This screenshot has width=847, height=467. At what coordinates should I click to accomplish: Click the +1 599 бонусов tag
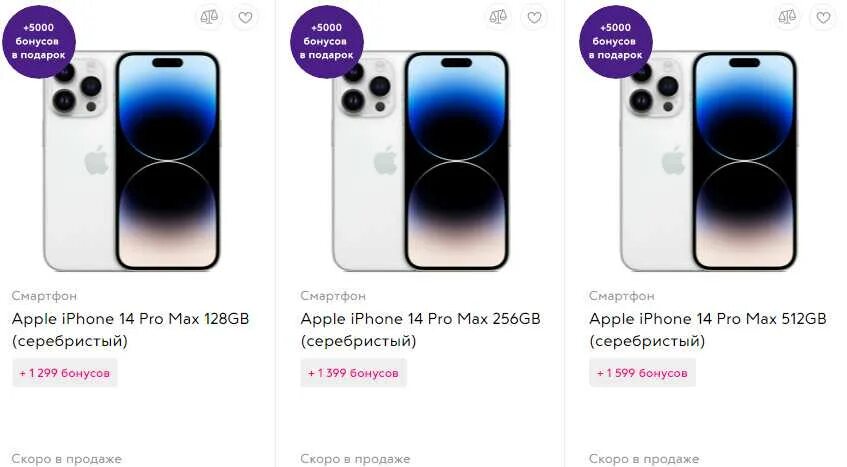coord(642,373)
